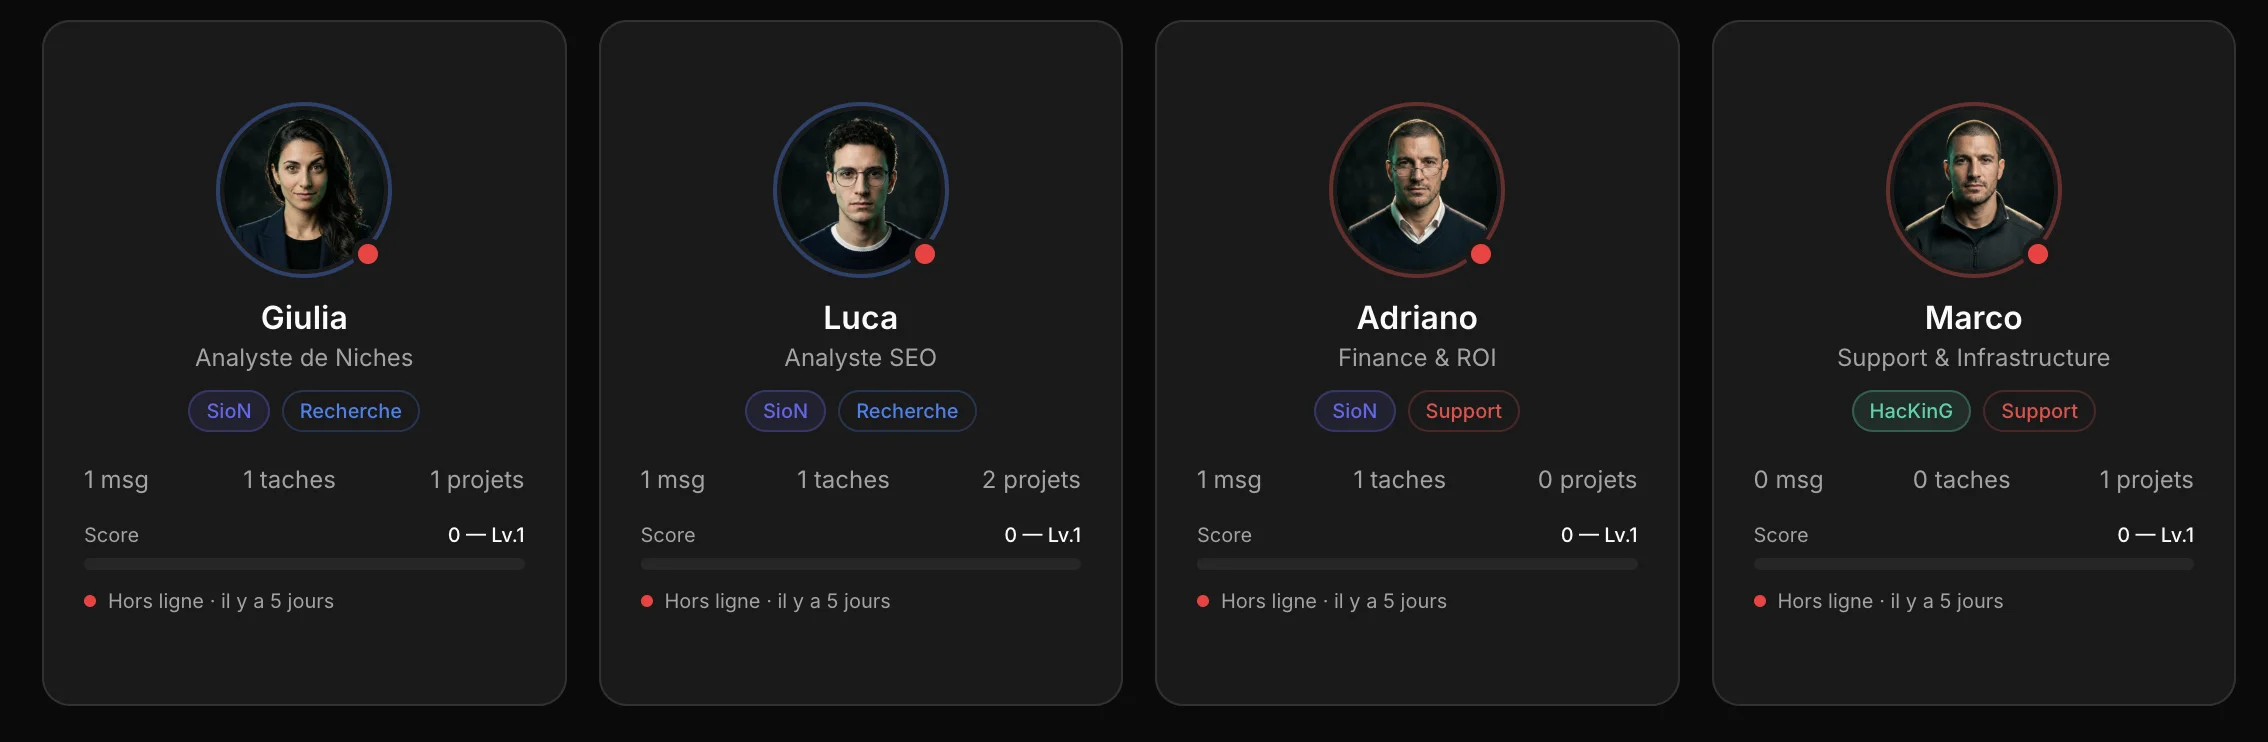Open '1 taches' on Adriano's card
Screen dimensions: 2268x742
pyautogui.click(x=1398, y=480)
